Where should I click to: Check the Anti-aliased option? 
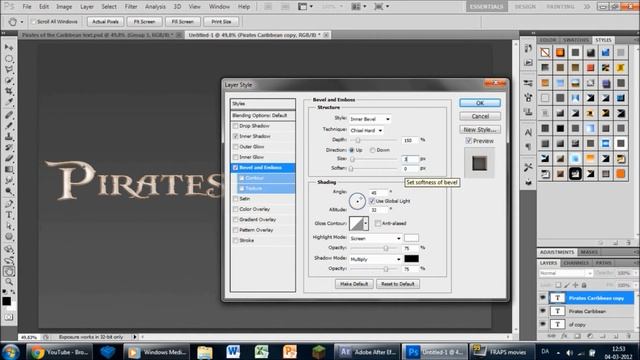[378, 223]
